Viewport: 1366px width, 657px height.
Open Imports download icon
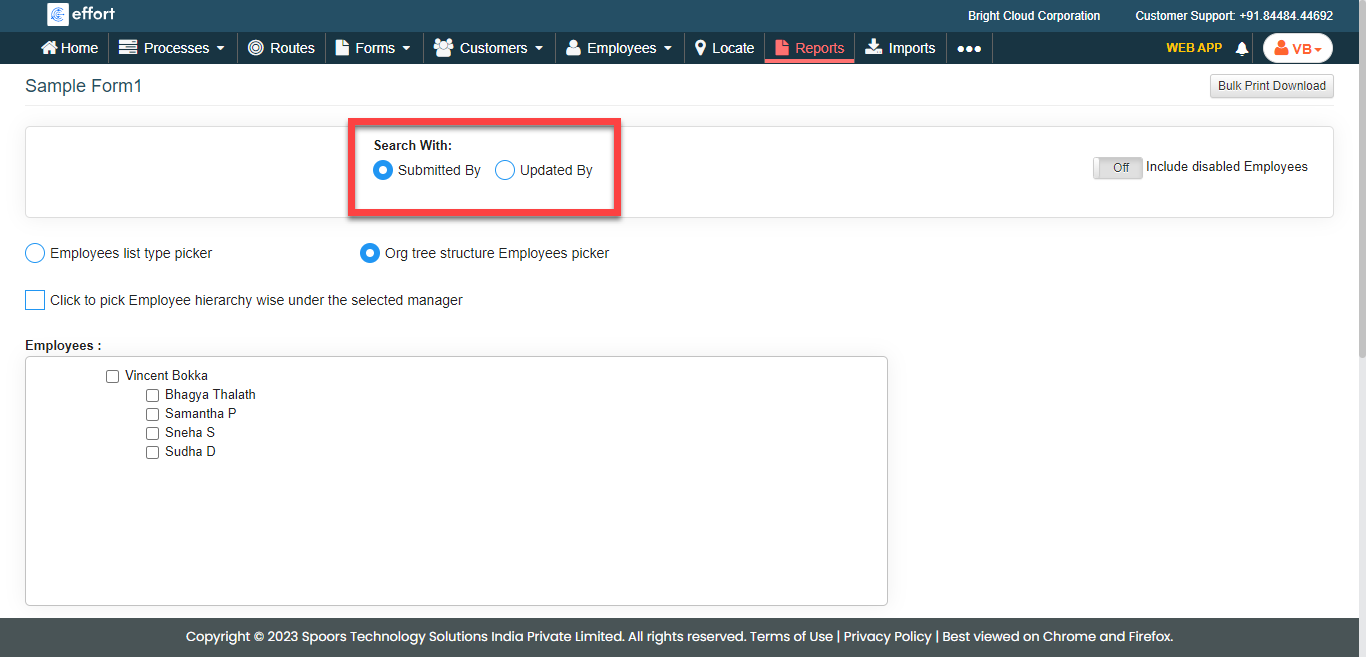[x=874, y=48]
